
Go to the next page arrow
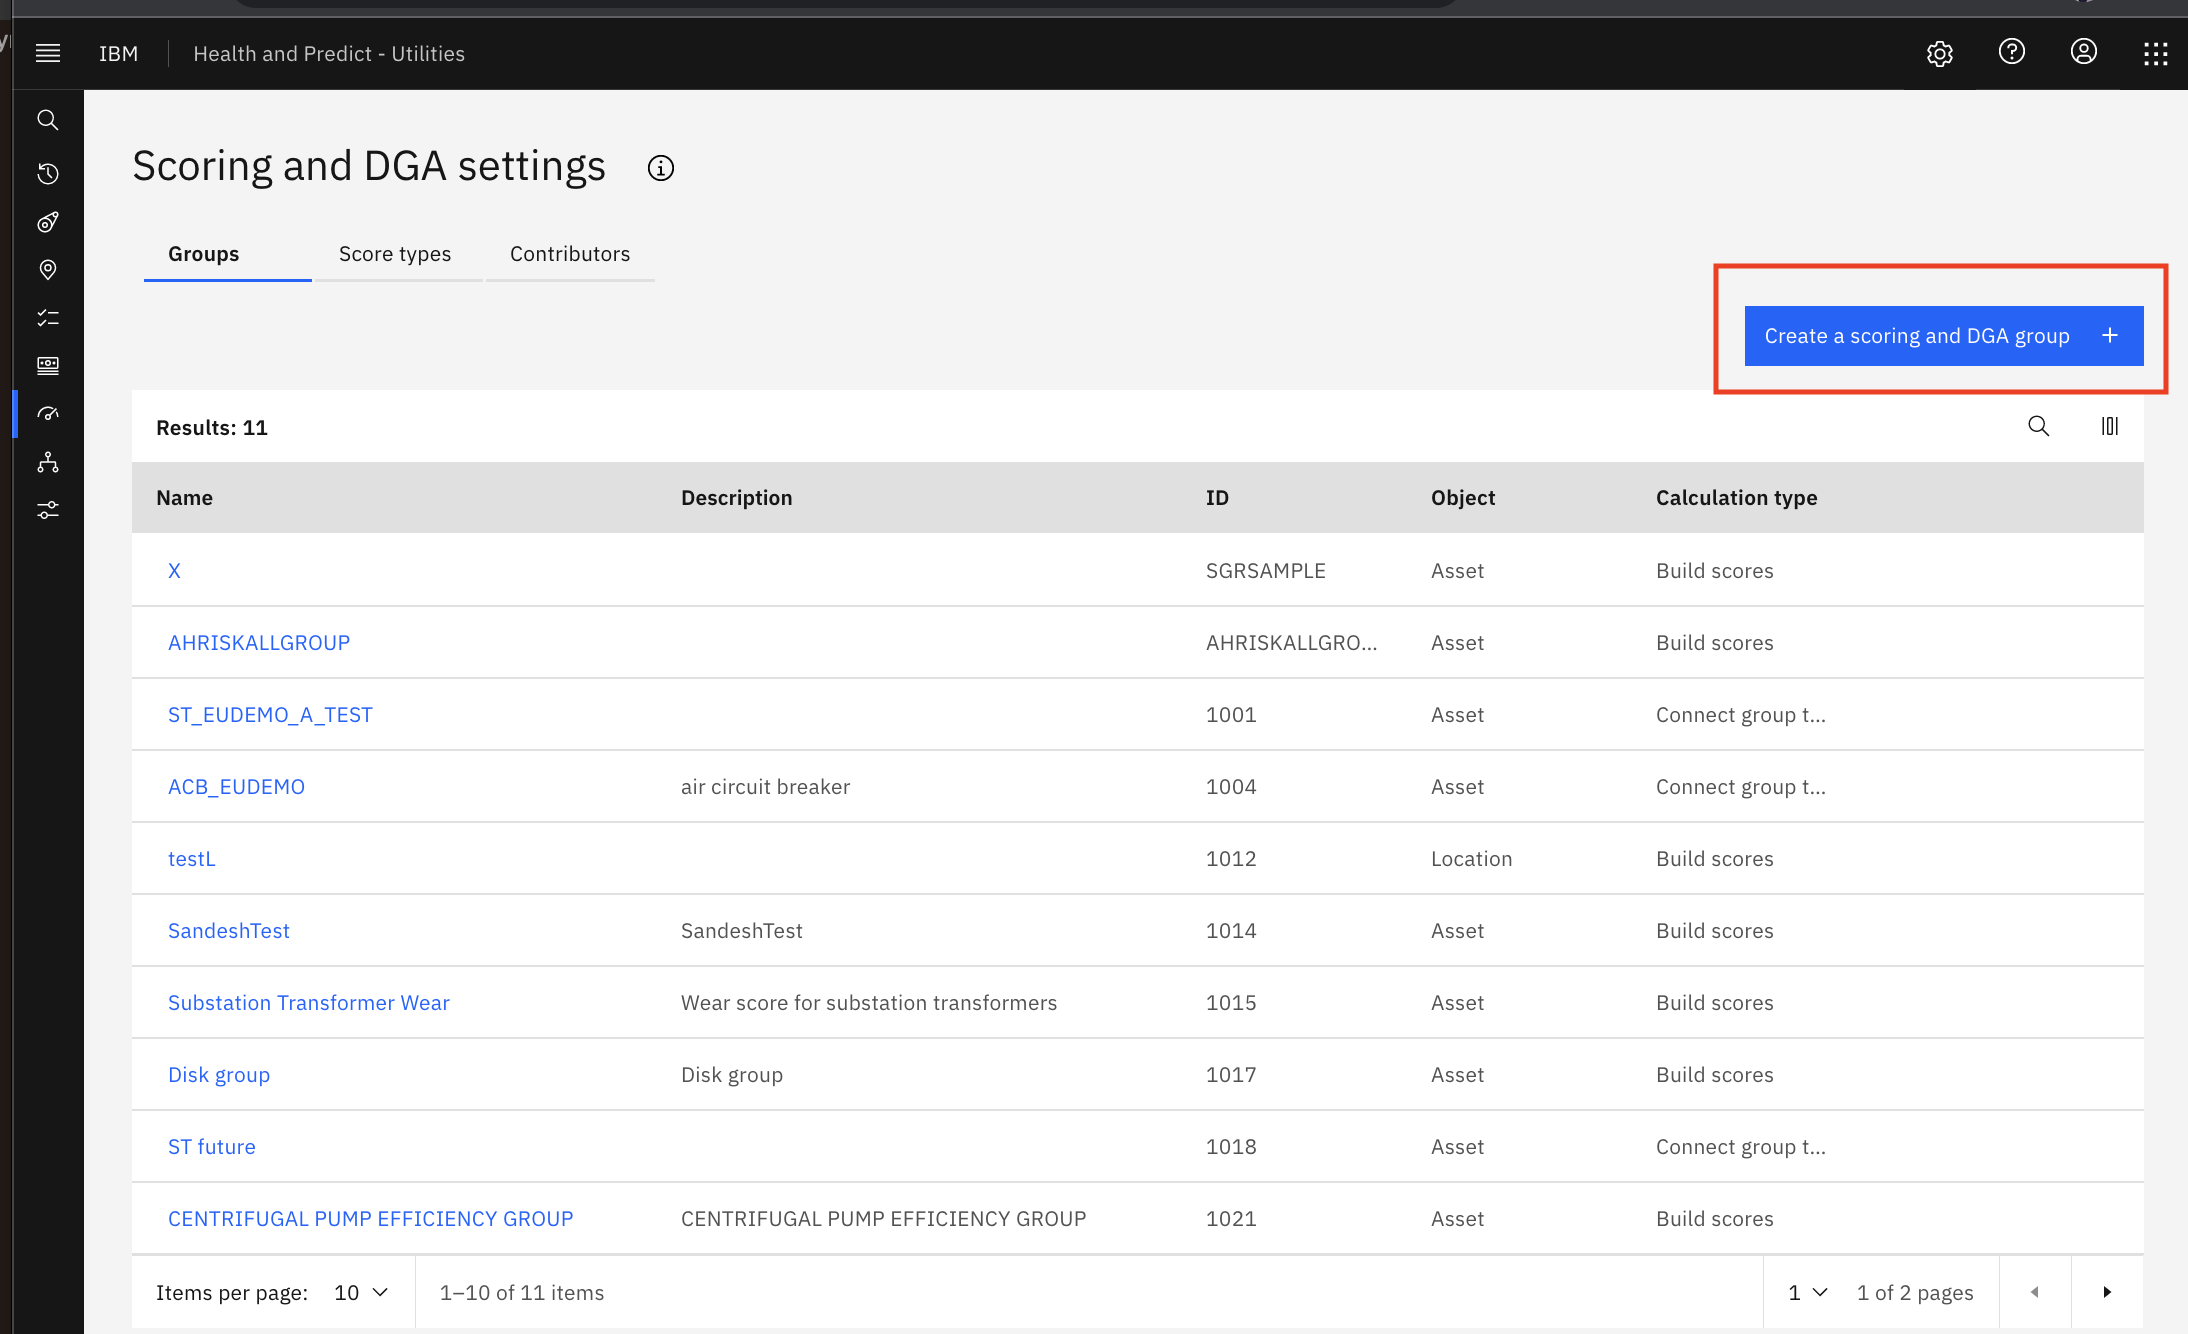click(2107, 1292)
